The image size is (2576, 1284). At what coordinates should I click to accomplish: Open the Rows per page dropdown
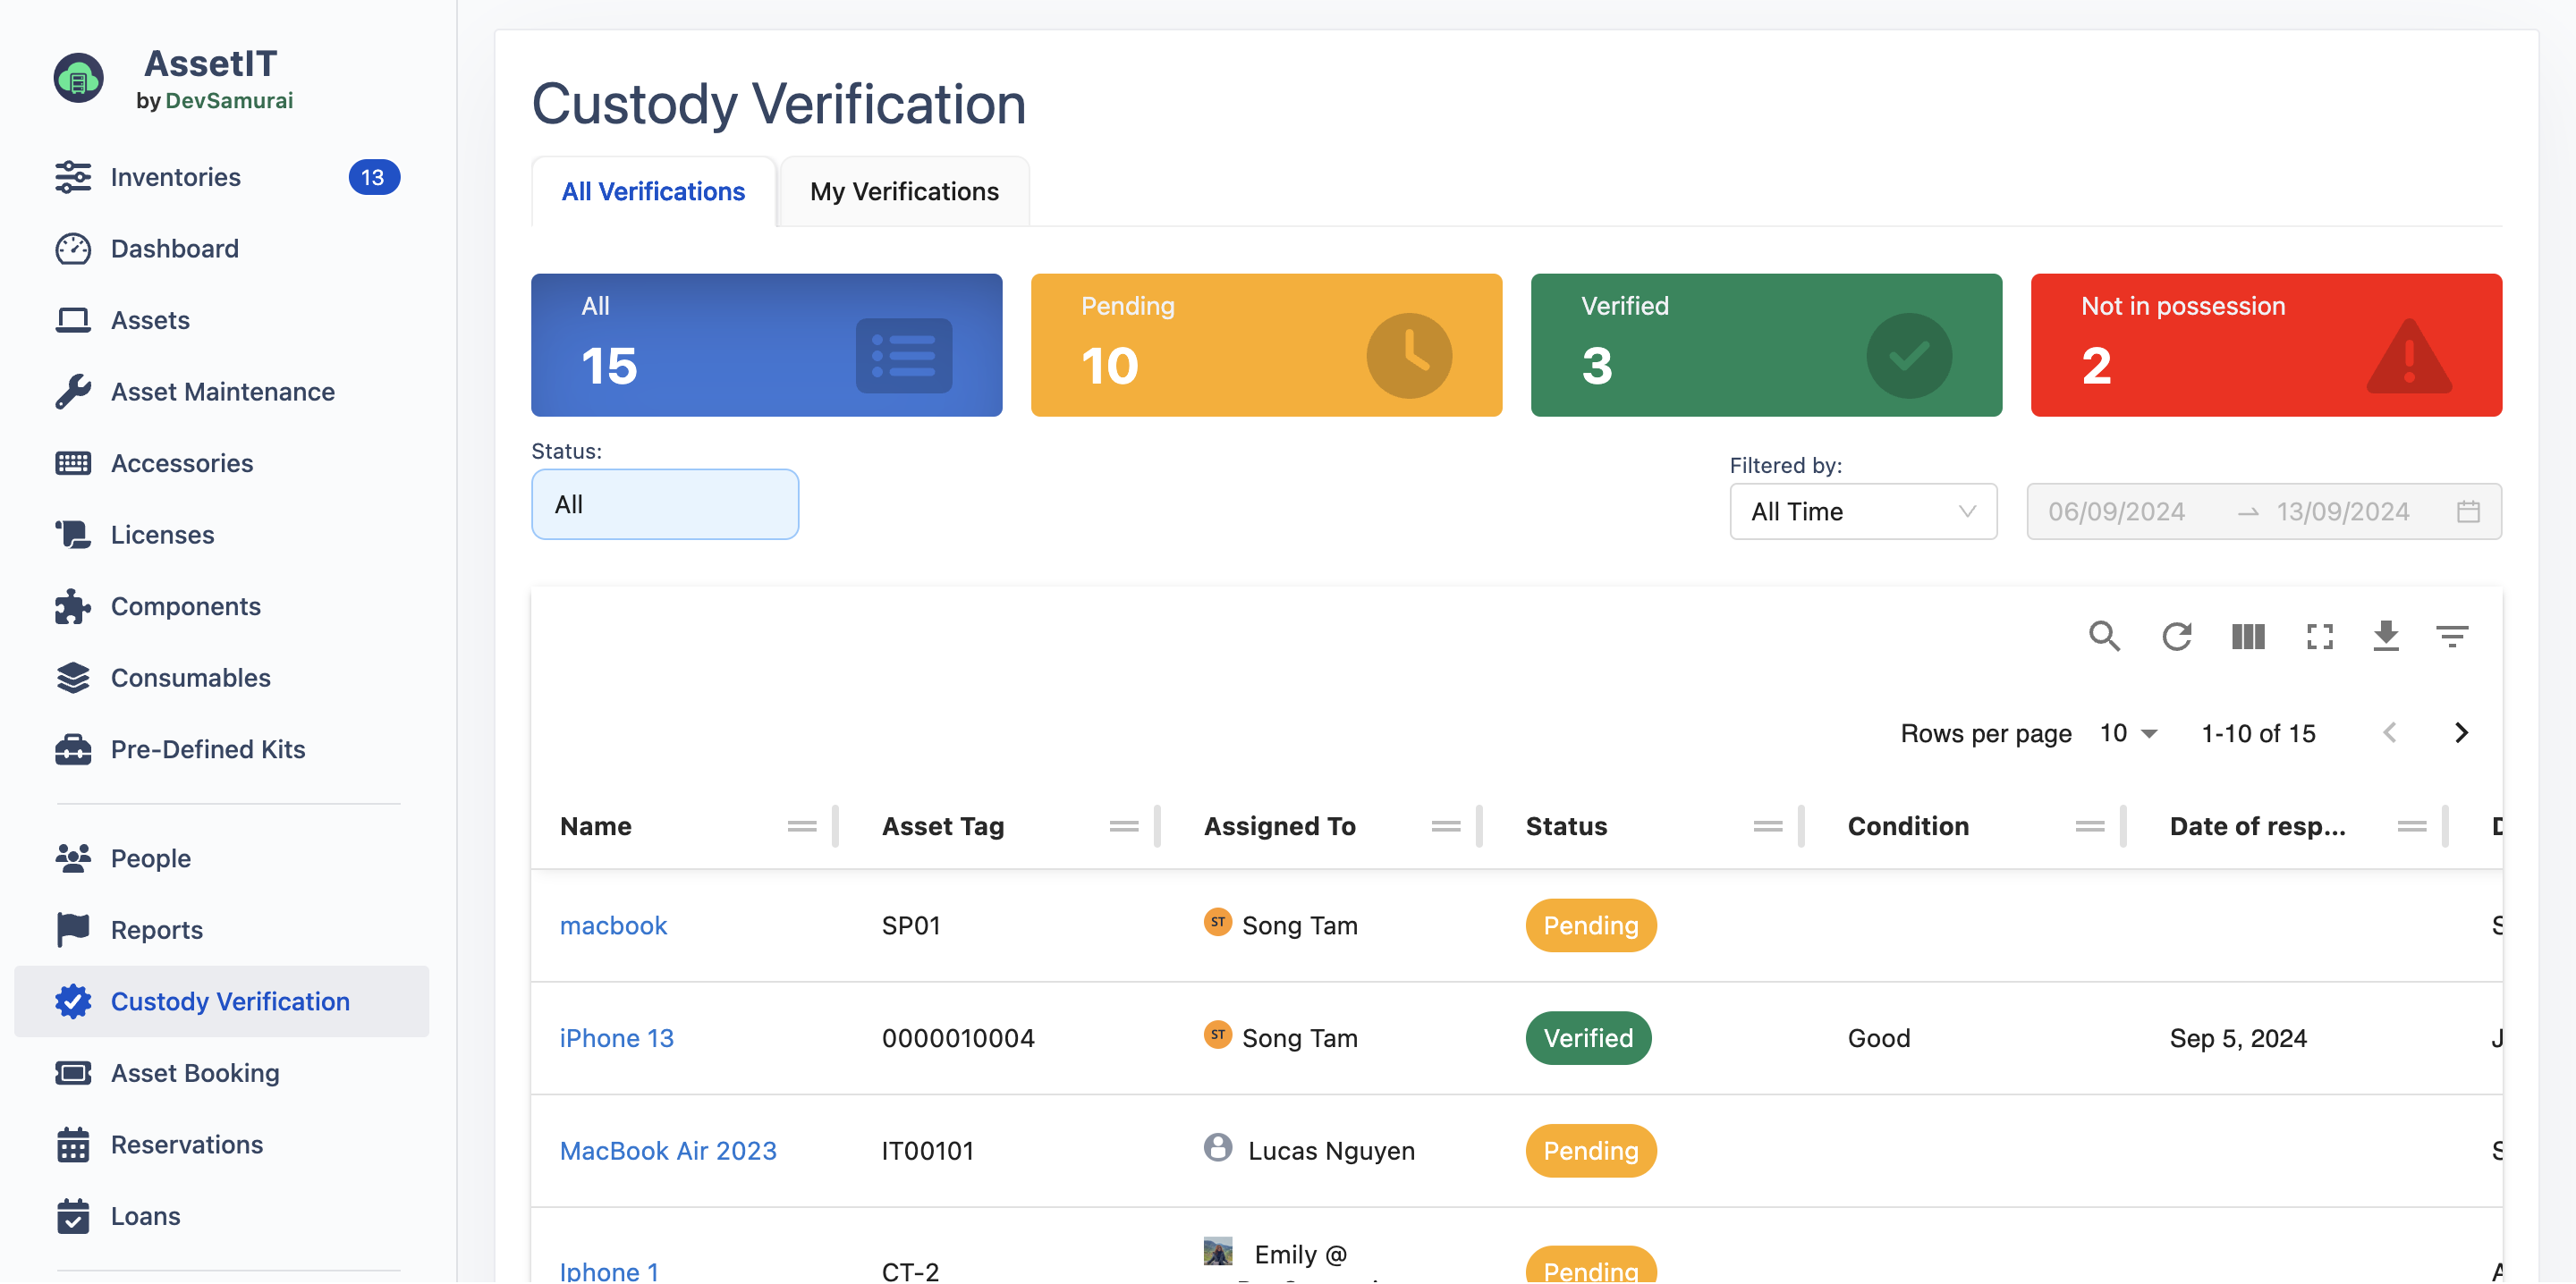2128,733
